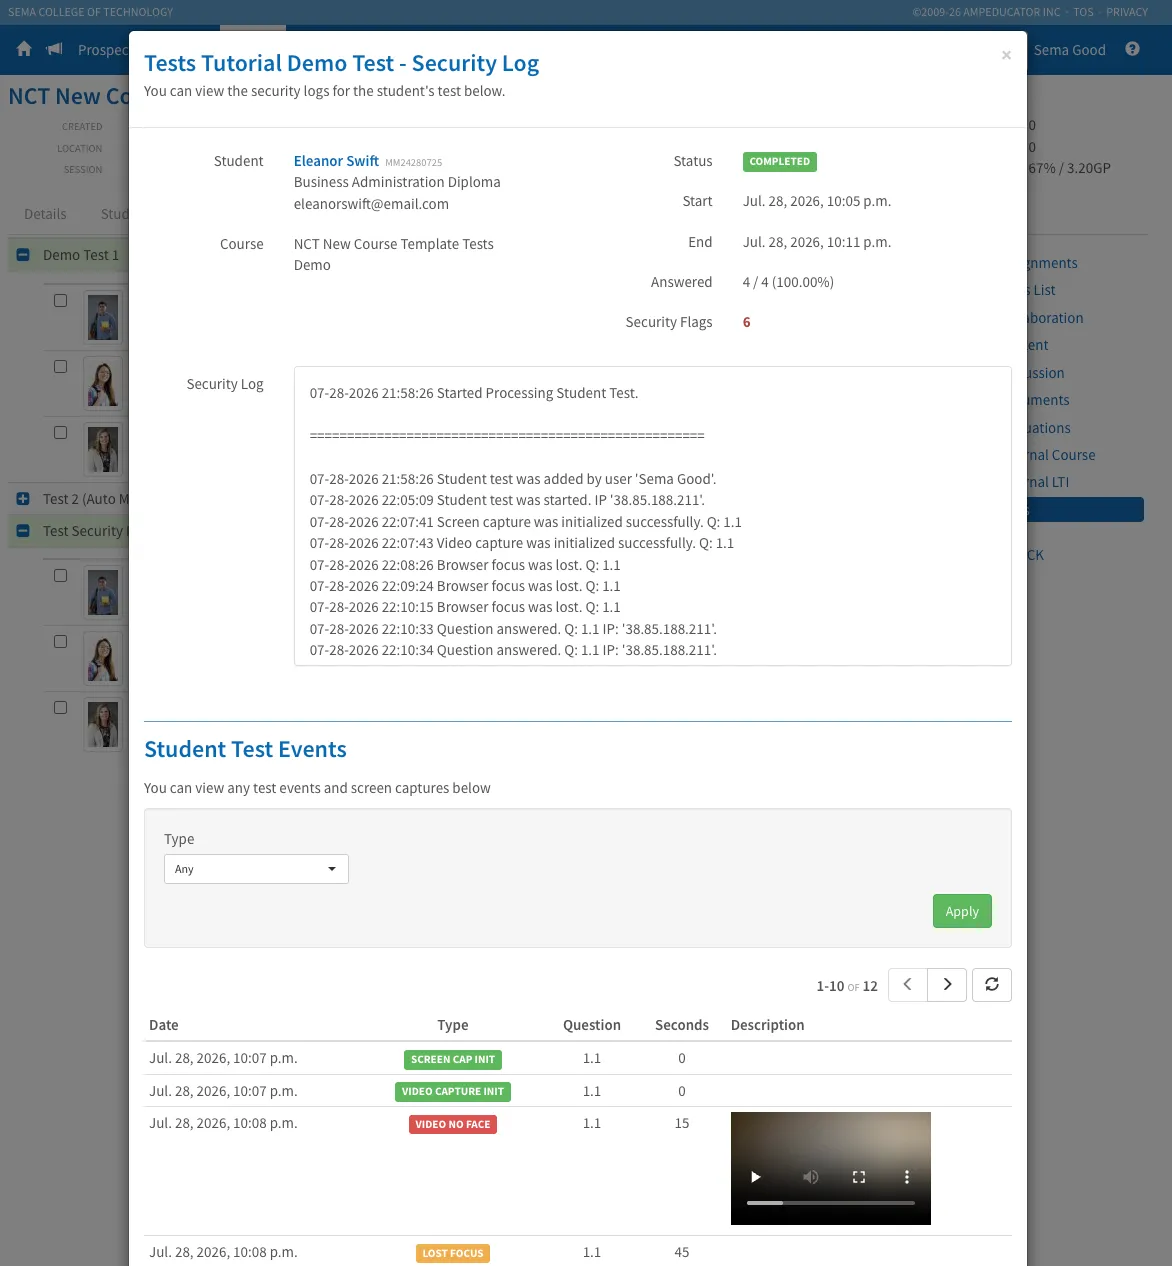Open the video's more options menu

[x=907, y=1177]
